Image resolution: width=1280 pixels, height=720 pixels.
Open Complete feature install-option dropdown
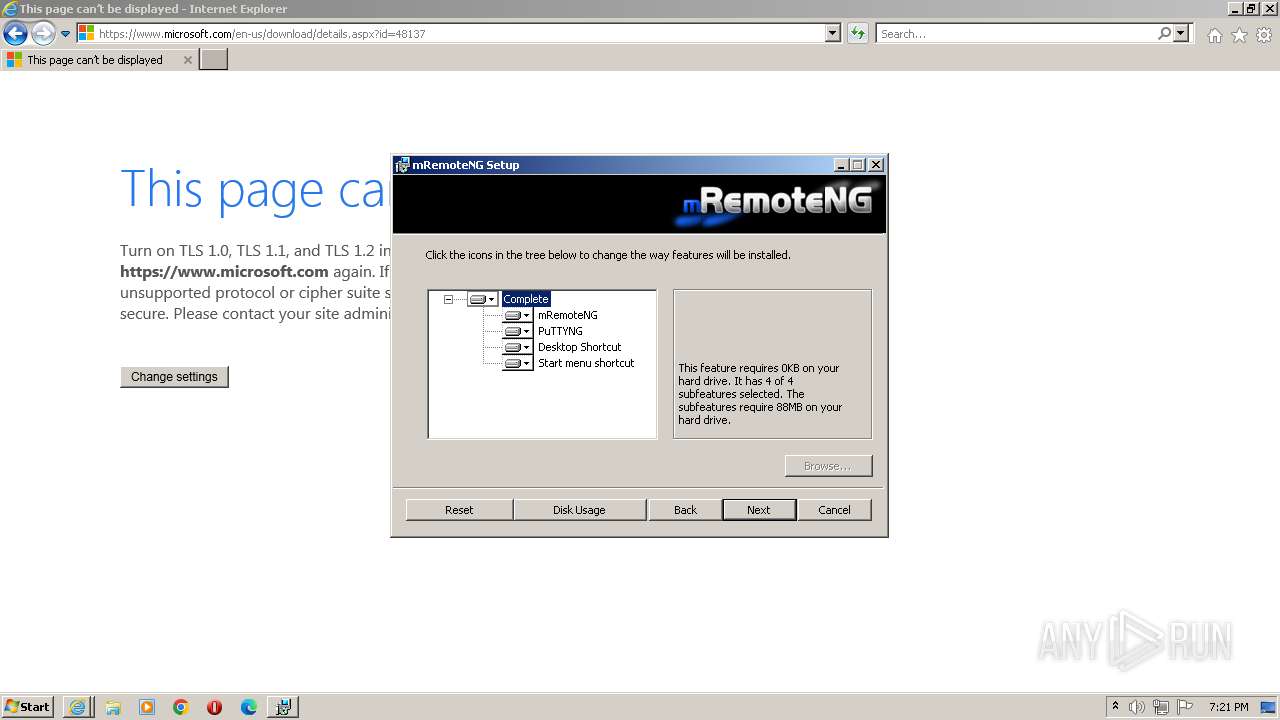(482, 299)
